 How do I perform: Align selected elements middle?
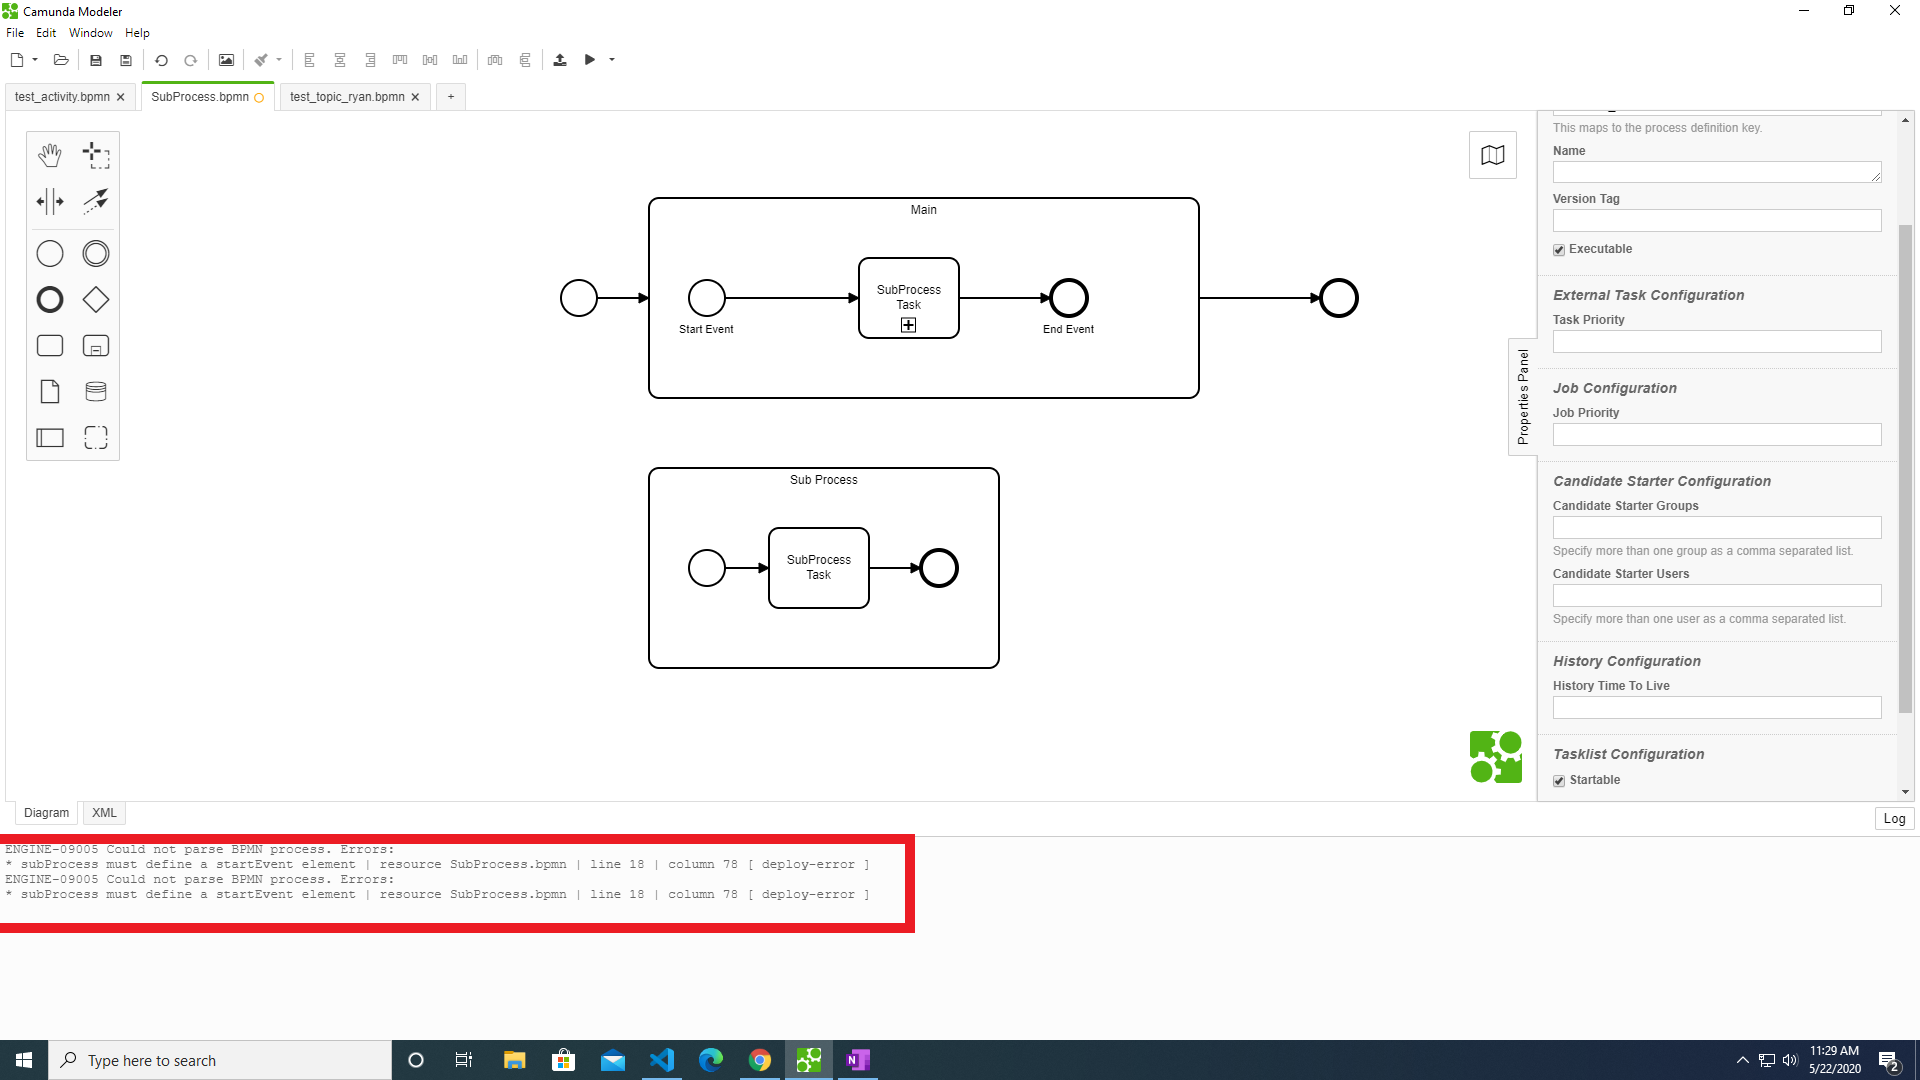[x=430, y=60]
